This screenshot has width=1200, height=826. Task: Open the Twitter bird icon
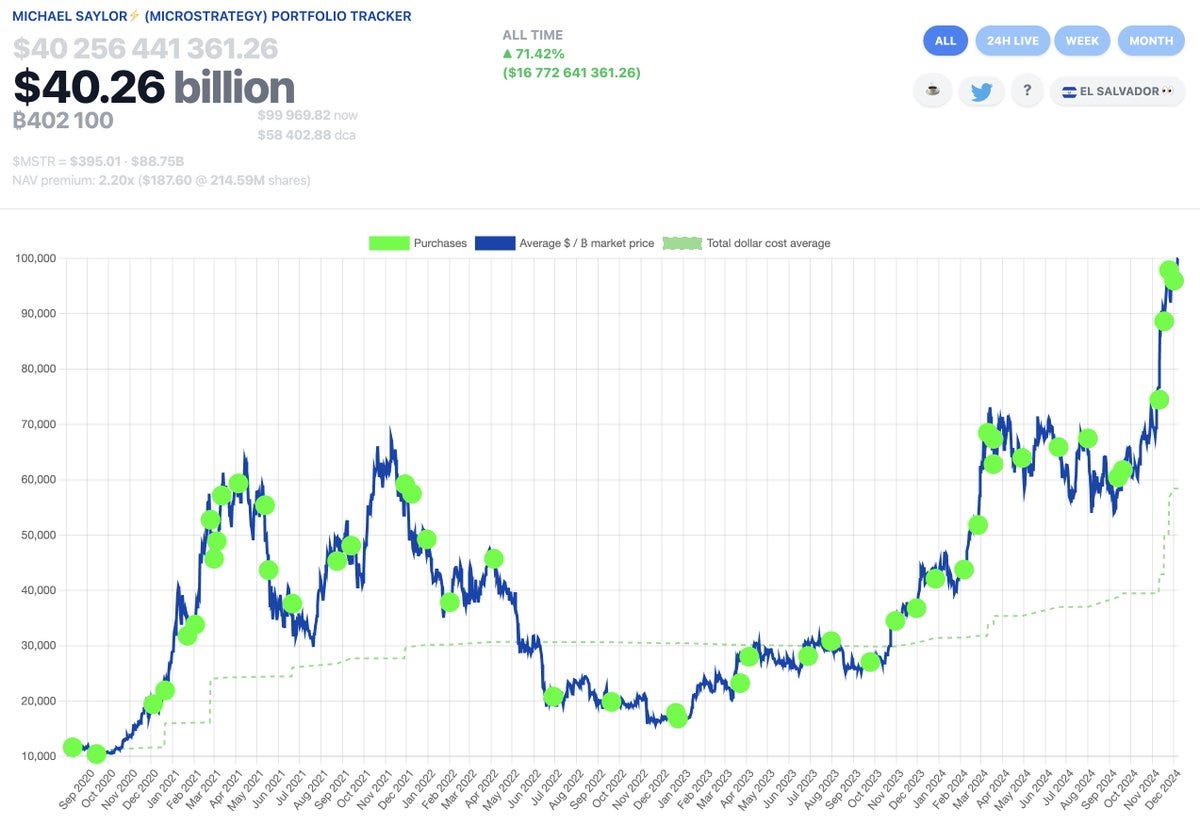pyautogui.click(x=981, y=90)
